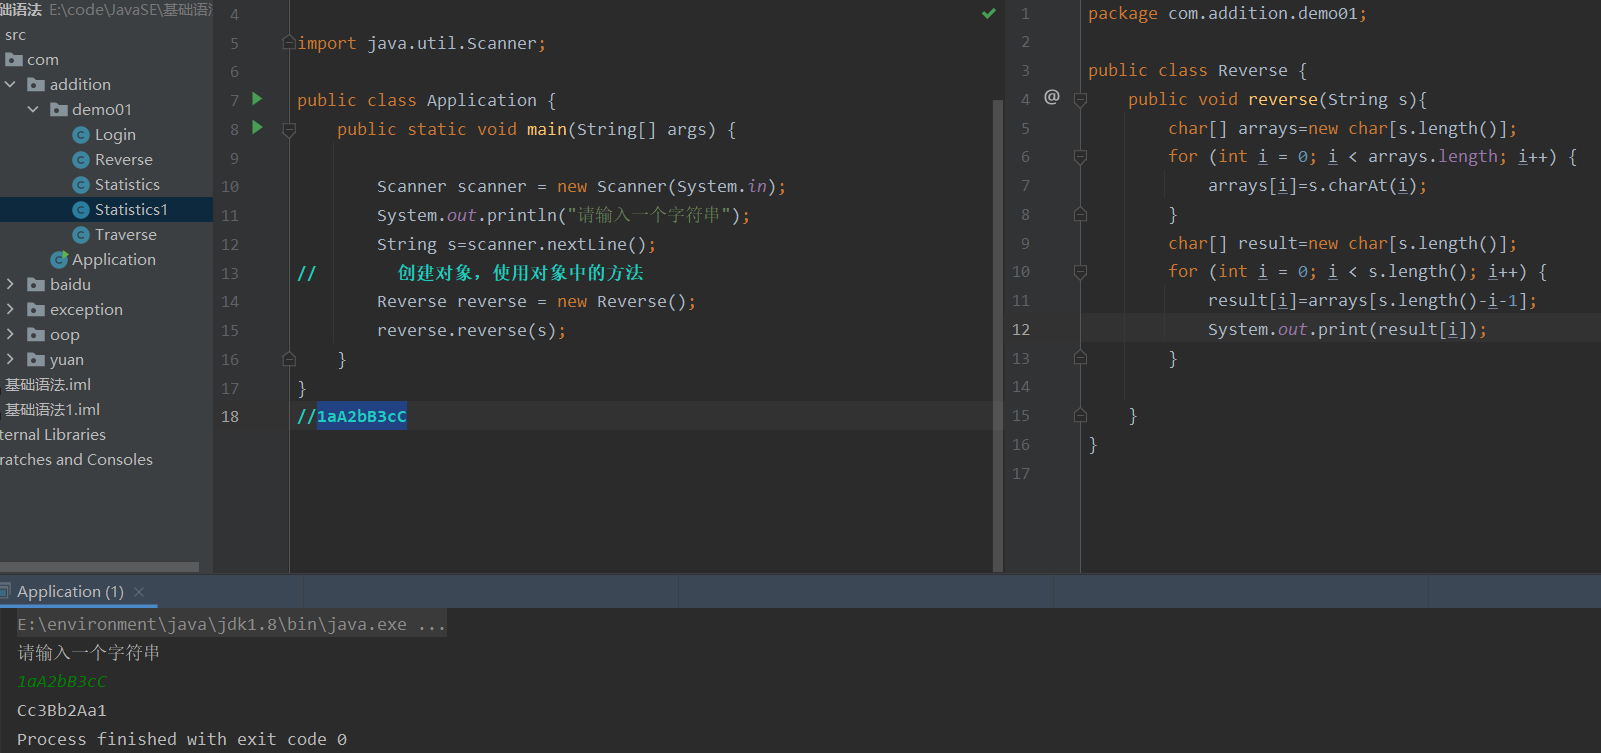Open the Login class file
This screenshot has height=753, width=1601.
click(114, 135)
